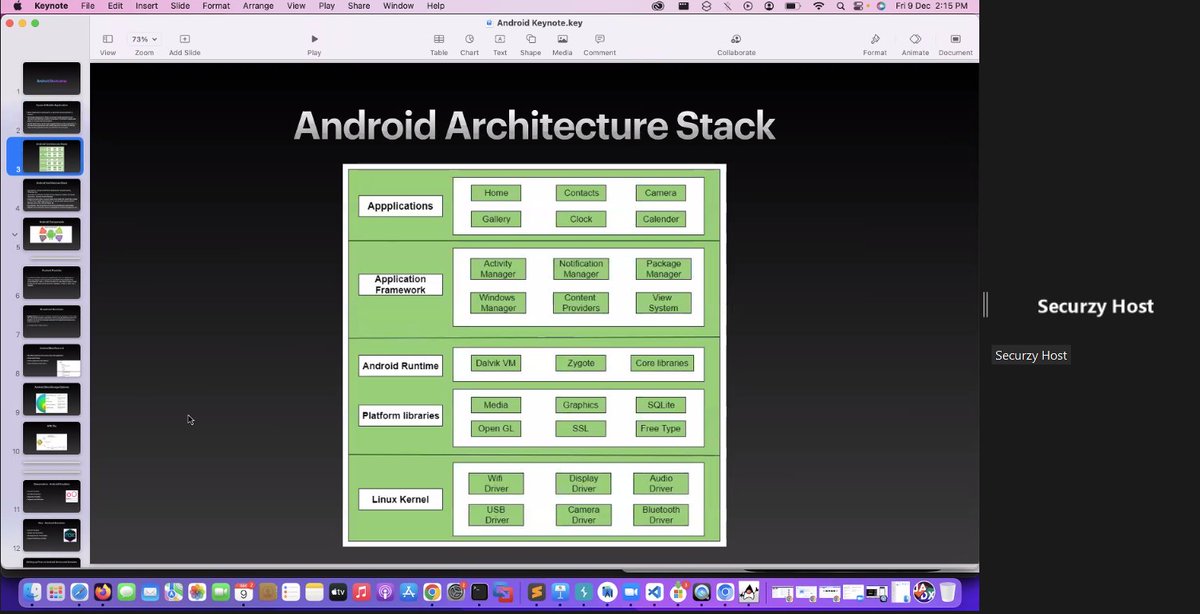1200x614 pixels.
Task: Open Music from the Dock
Action: click(x=362, y=592)
